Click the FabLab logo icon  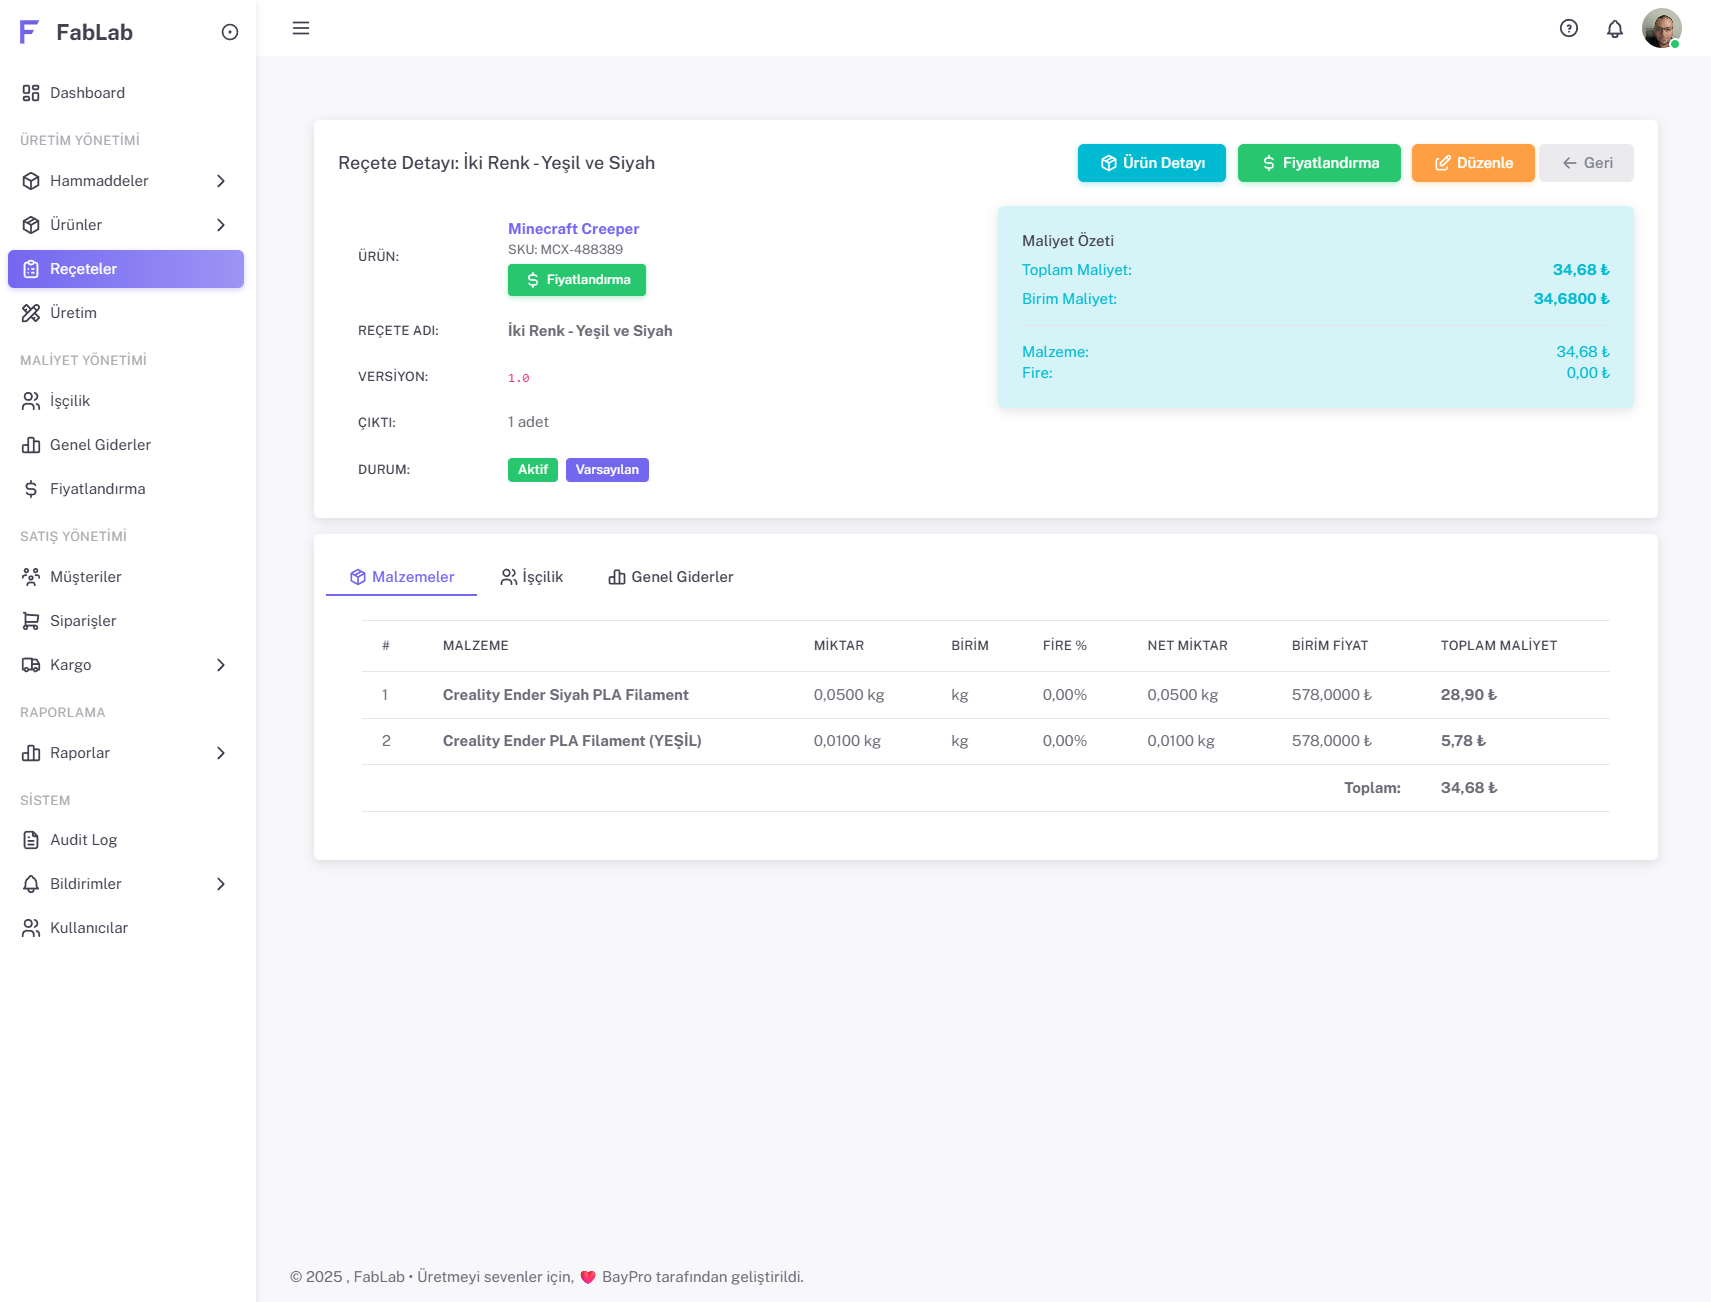click(x=29, y=32)
